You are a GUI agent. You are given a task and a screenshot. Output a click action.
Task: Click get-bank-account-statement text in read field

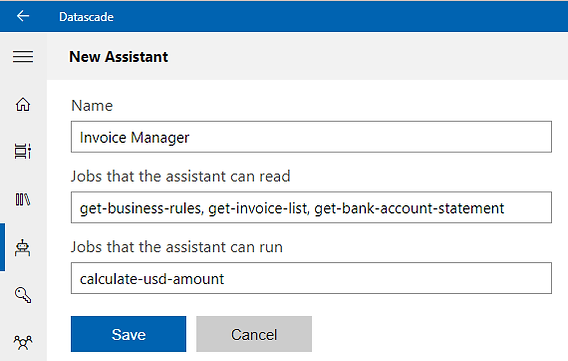coord(409,208)
